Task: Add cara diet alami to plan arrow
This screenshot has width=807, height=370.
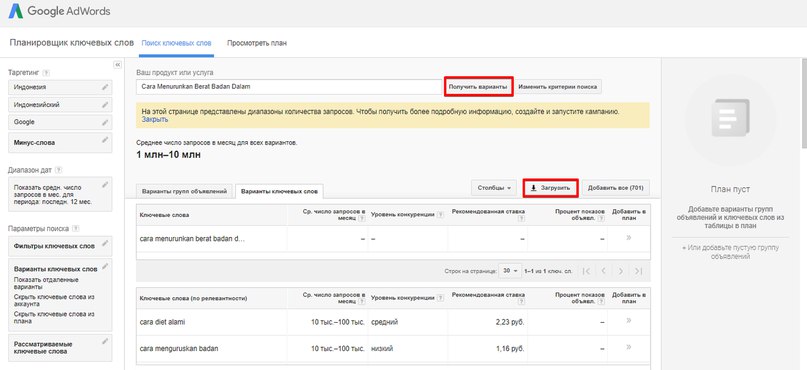Action: (629, 321)
